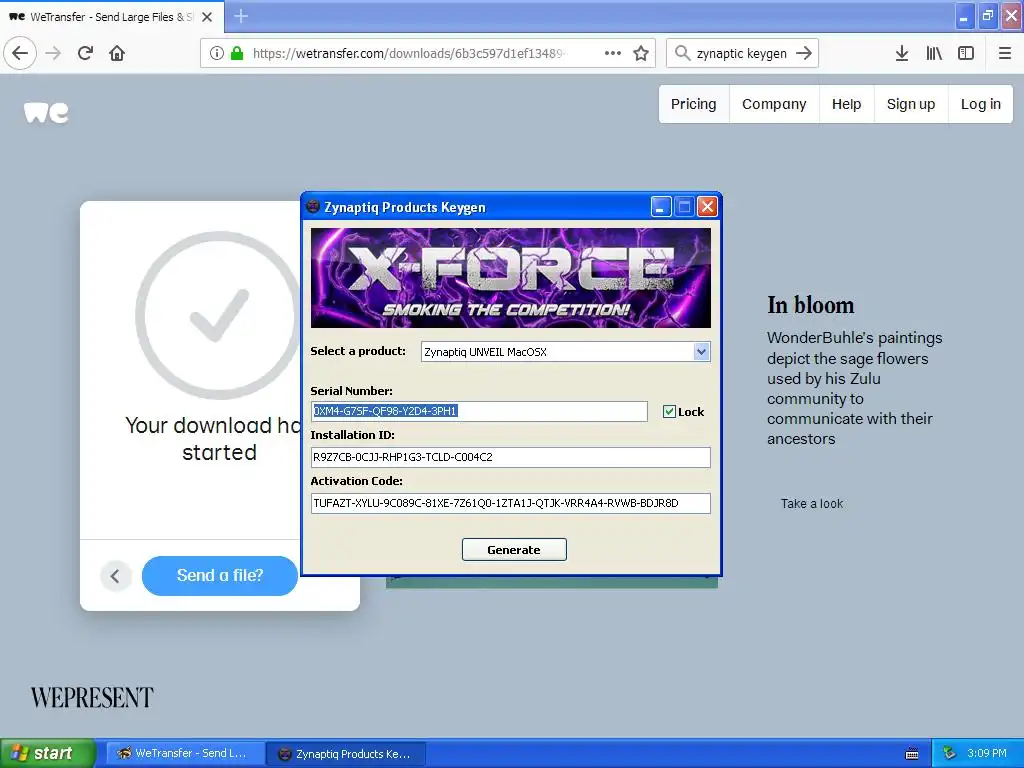Image resolution: width=1024 pixels, height=768 pixels.
Task: Minimize the Zynaptiq Keygen window
Action: 661,207
